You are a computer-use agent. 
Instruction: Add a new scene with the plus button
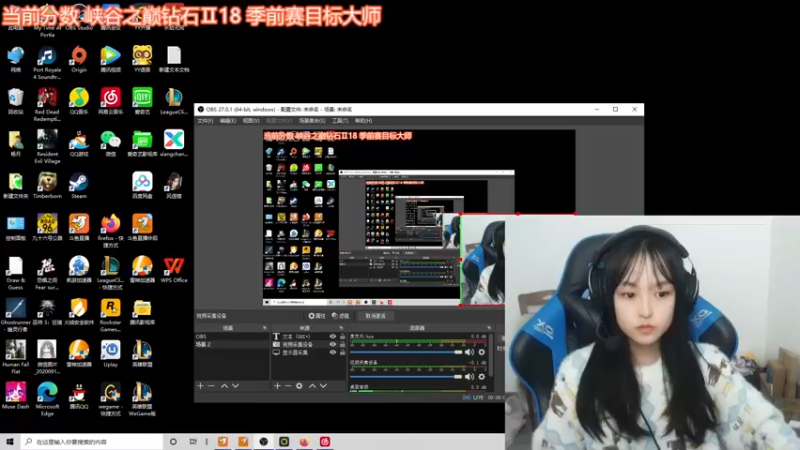pyautogui.click(x=201, y=386)
